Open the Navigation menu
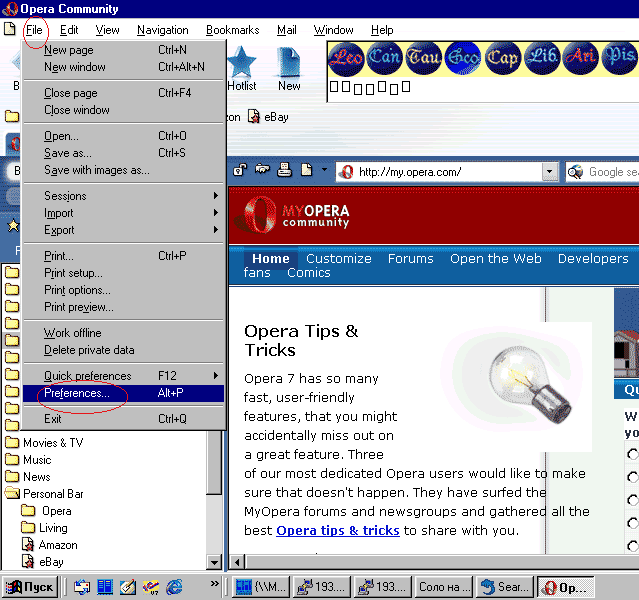The image size is (639, 600). [163, 30]
